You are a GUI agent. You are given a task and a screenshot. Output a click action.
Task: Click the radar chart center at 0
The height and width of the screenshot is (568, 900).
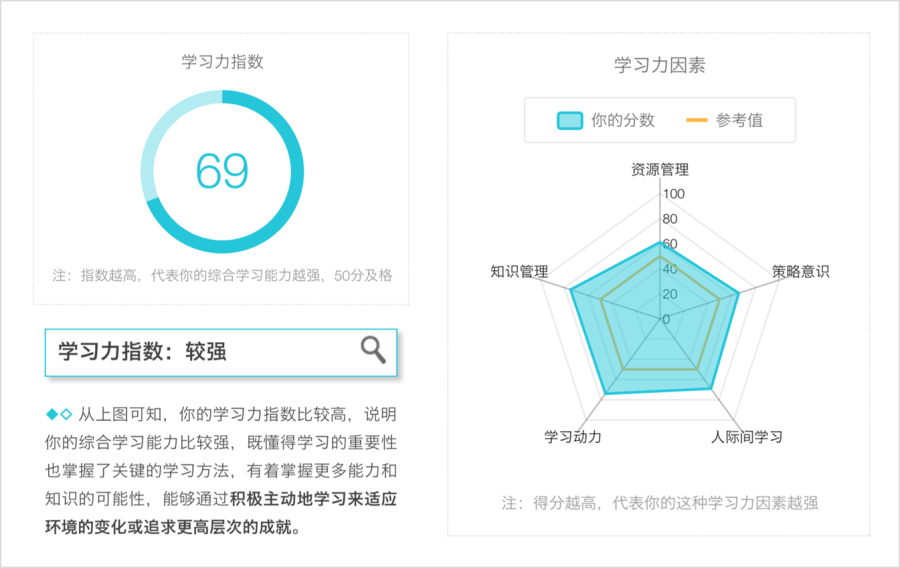click(666, 319)
